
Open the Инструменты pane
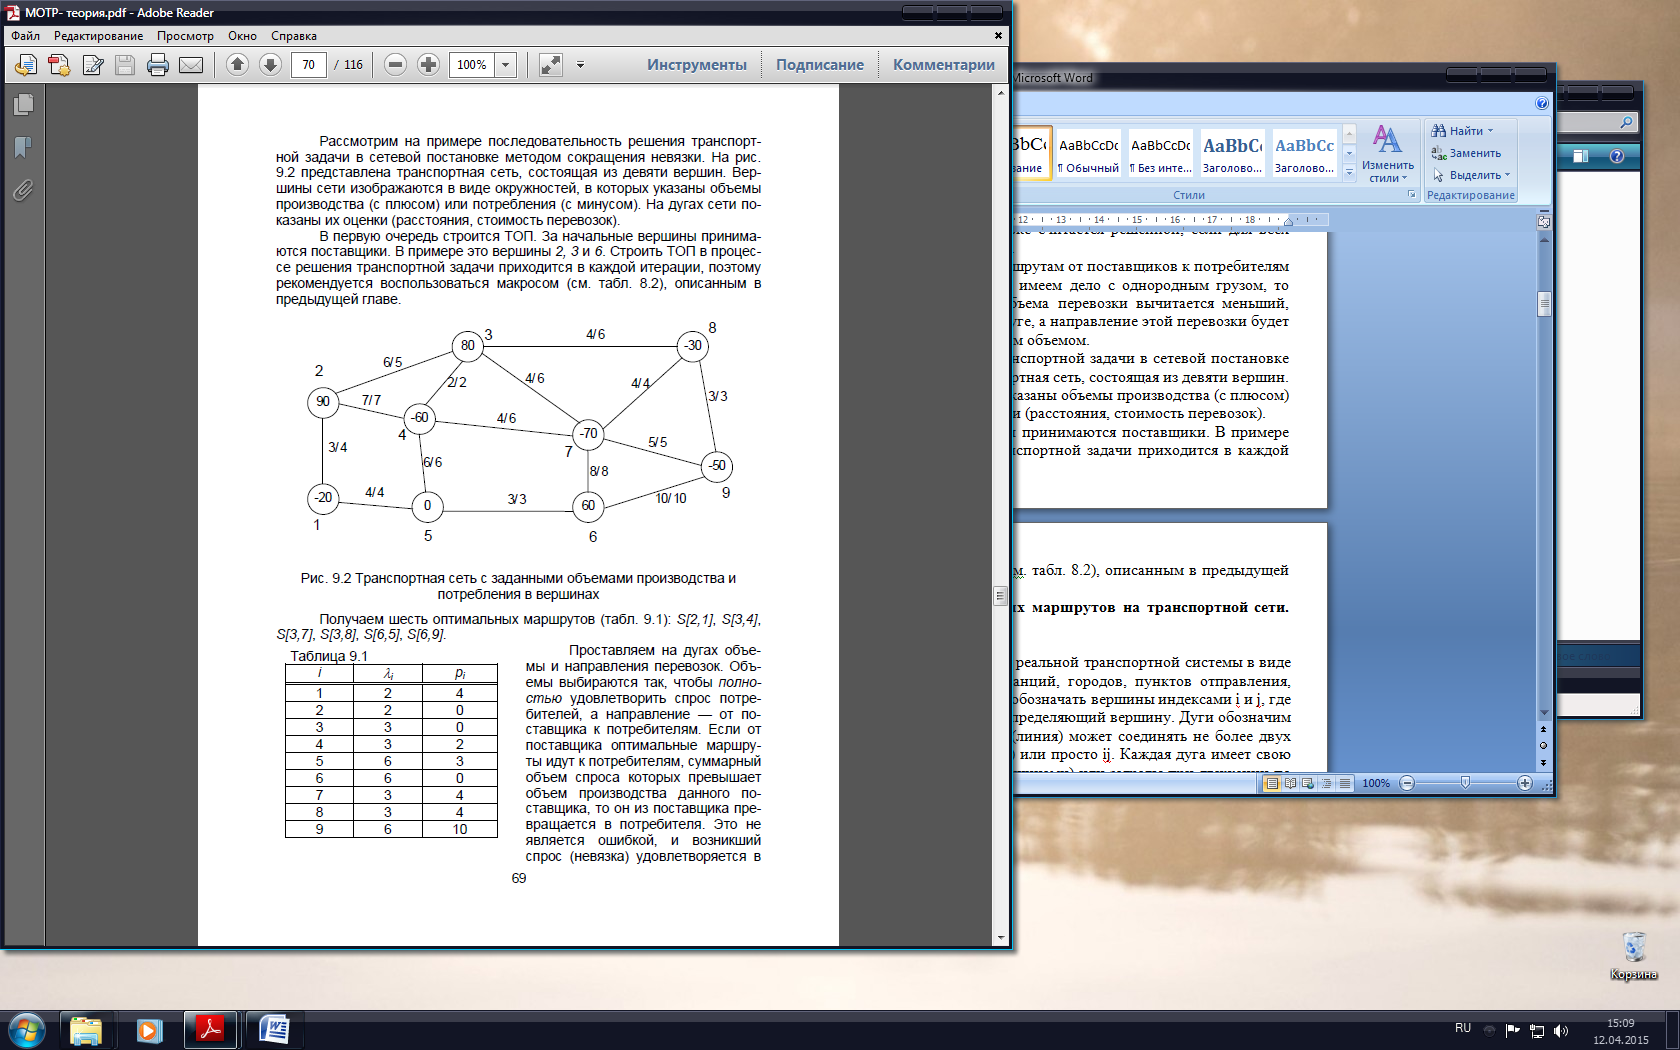click(697, 65)
